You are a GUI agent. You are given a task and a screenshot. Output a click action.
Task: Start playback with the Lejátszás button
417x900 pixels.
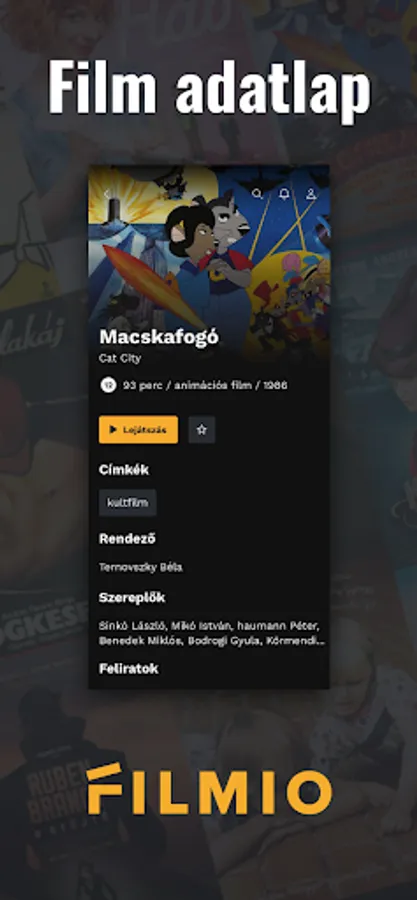tap(138, 430)
